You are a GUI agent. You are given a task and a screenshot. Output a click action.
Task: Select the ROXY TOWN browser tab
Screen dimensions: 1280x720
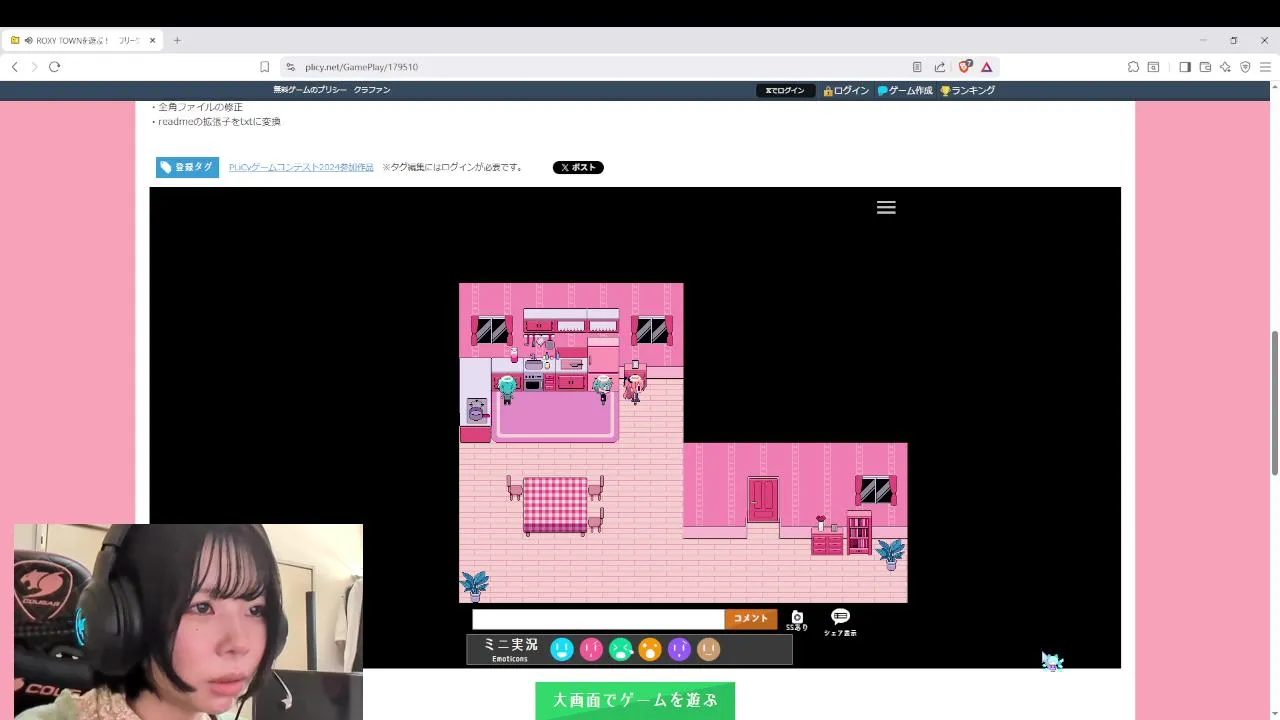(x=82, y=40)
